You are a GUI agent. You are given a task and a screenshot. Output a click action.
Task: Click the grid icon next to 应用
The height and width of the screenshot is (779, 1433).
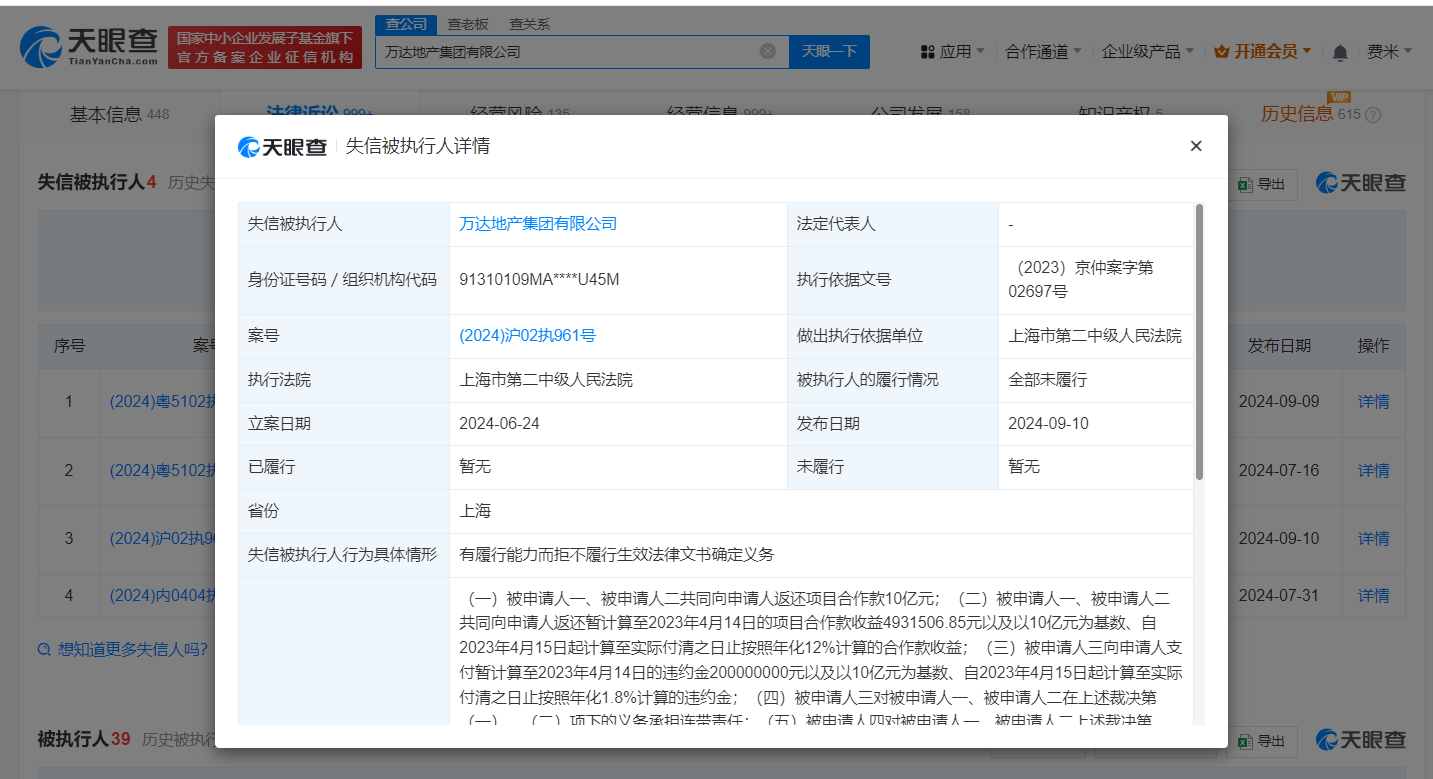928,51
